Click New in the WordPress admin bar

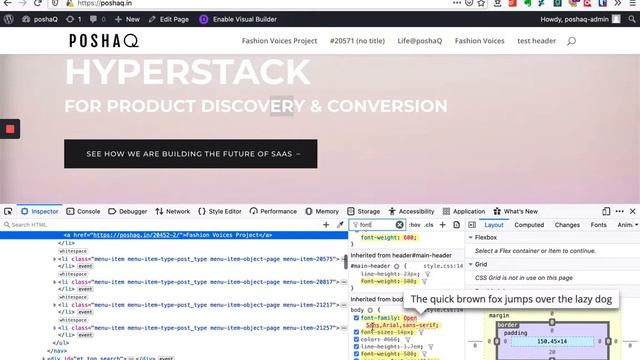coord(127,19)
